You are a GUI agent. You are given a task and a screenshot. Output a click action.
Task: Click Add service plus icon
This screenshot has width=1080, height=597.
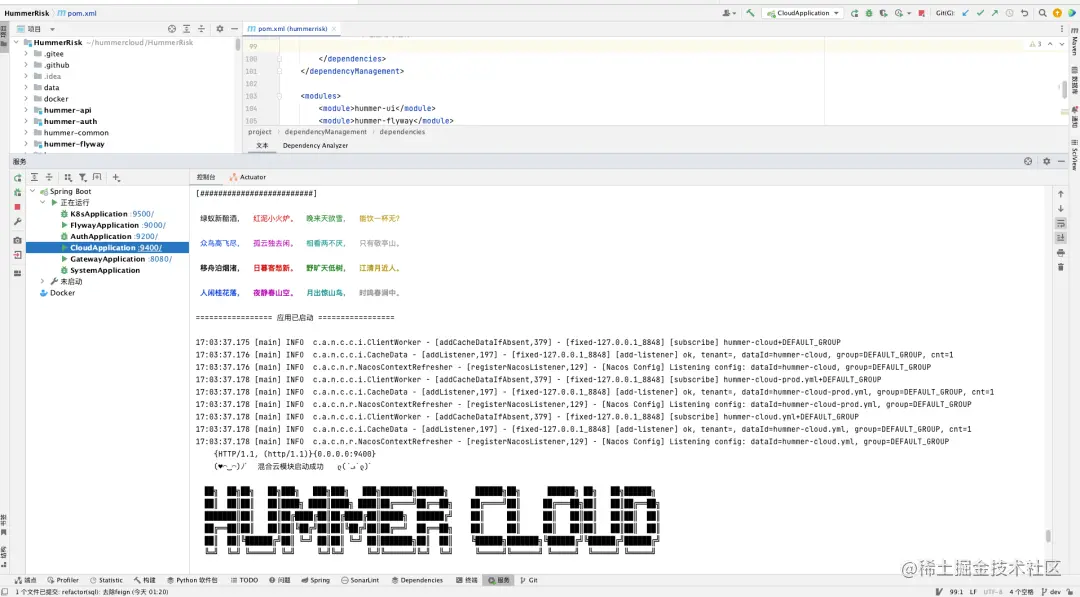[x=116, y=178]
